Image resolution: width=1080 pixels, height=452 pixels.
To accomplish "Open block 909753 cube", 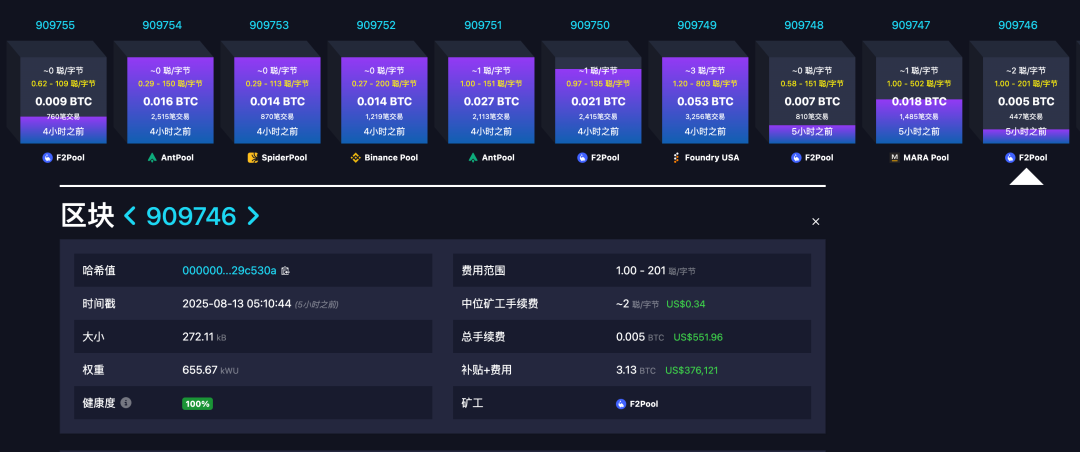I will 277,100.
